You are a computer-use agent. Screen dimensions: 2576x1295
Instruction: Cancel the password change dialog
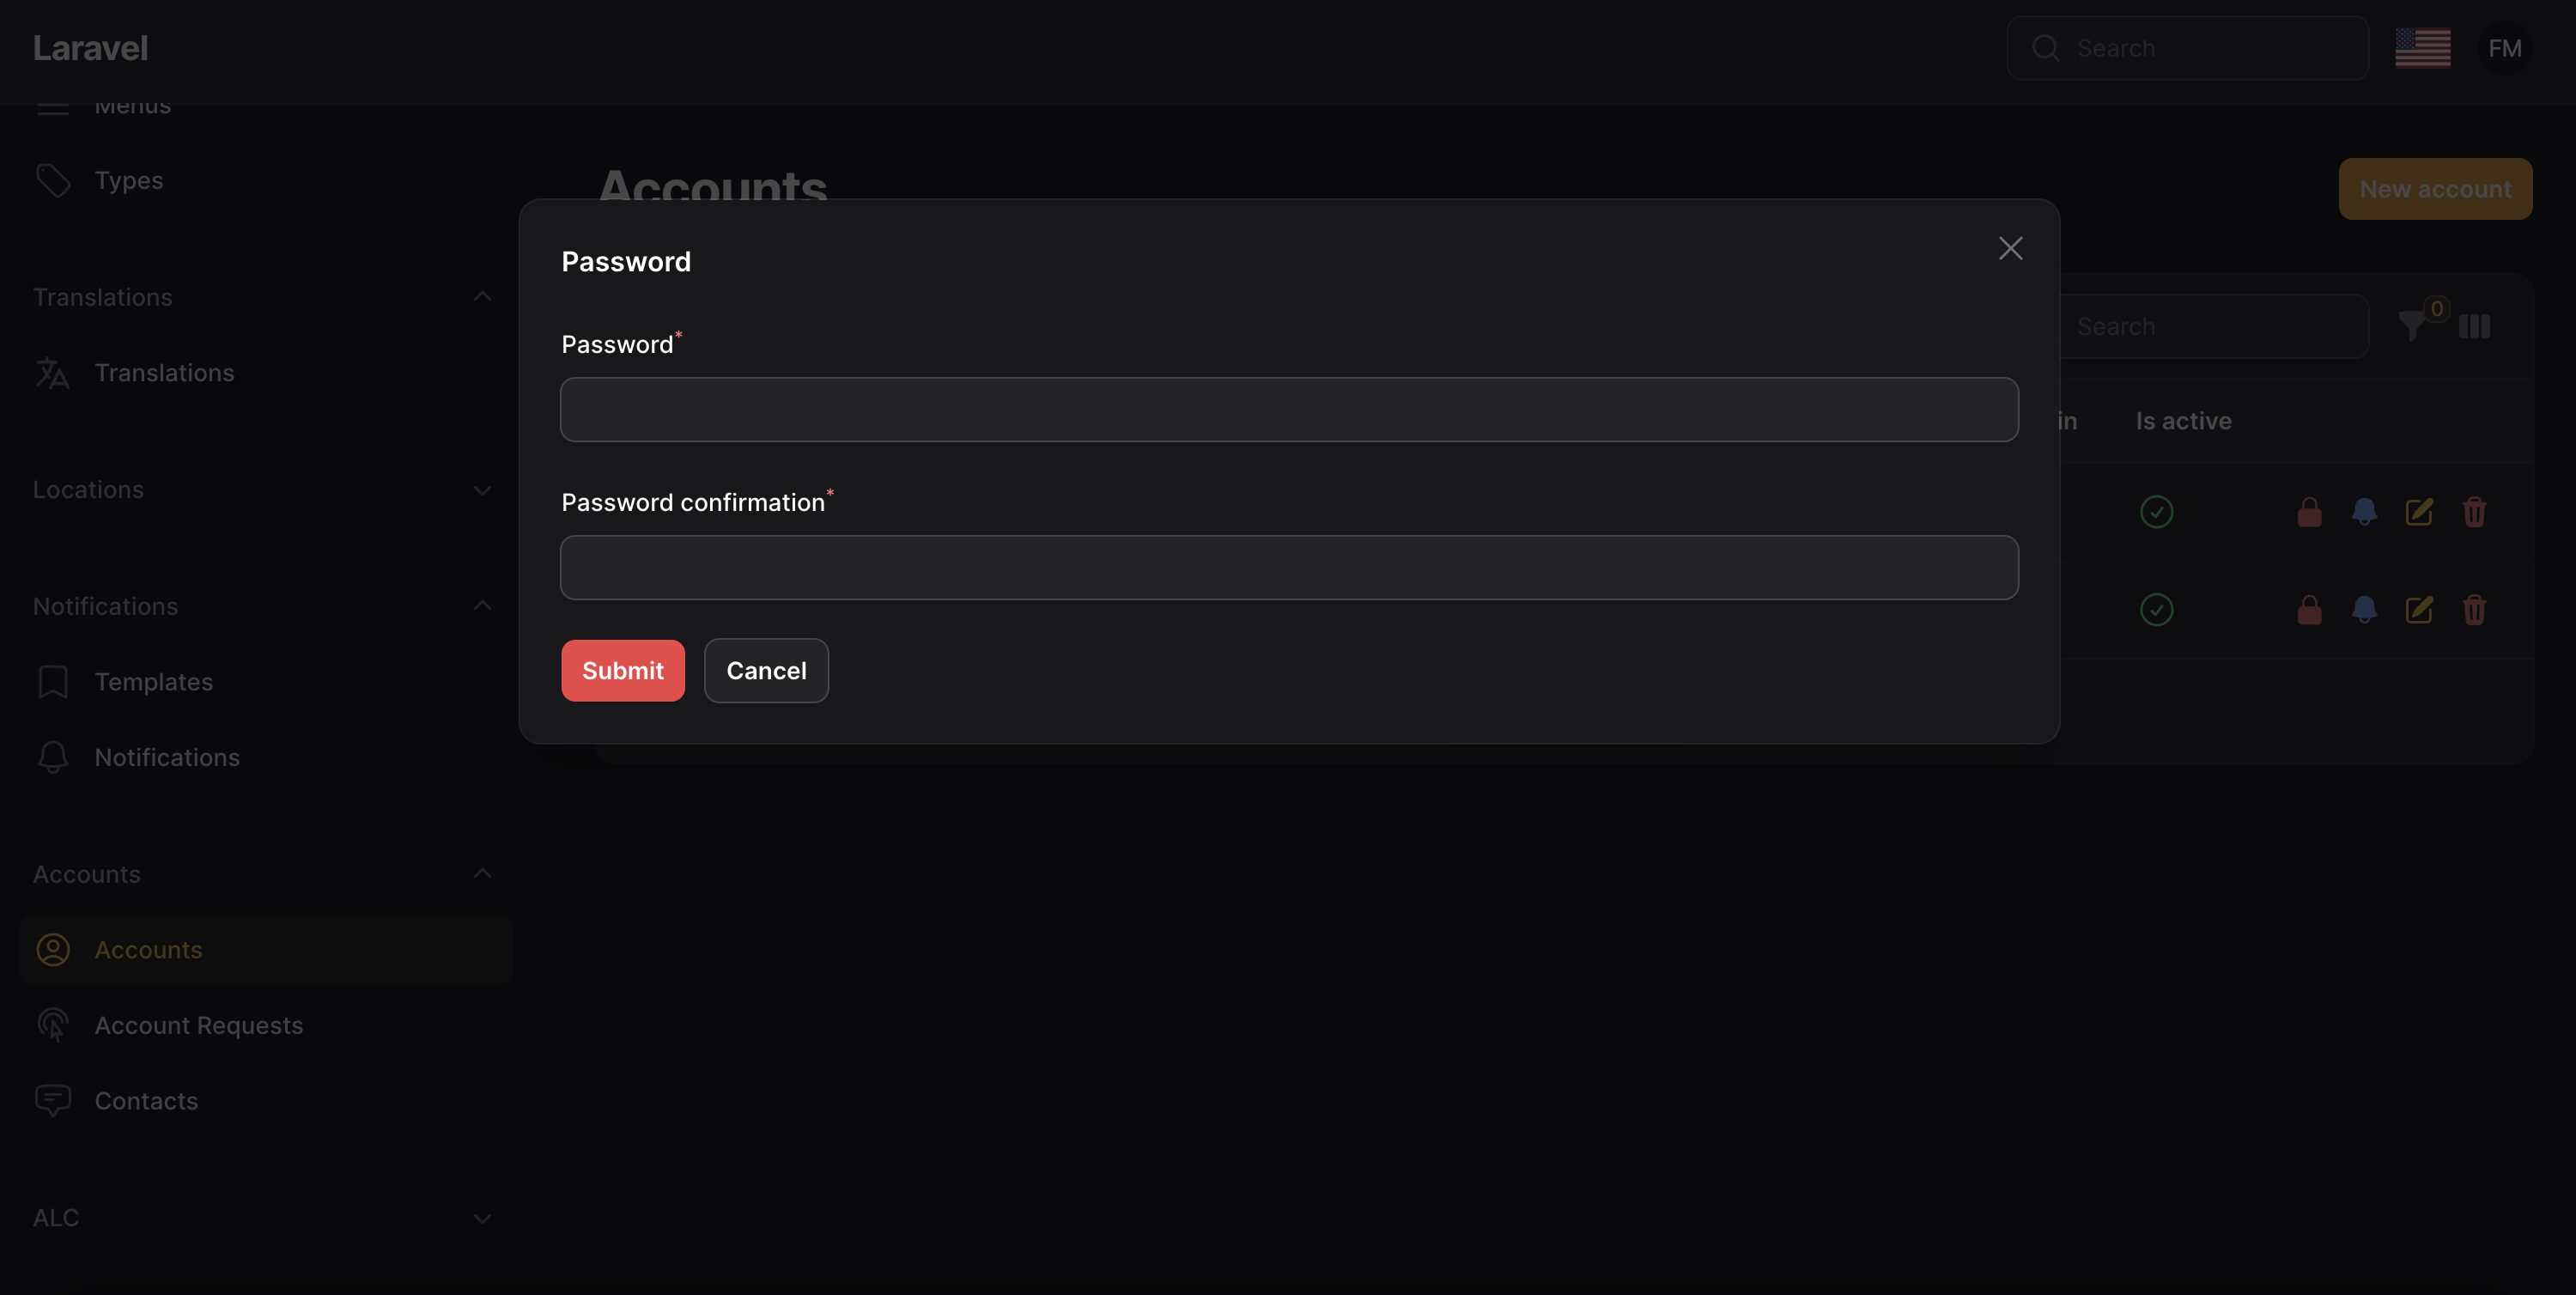tap(762, 671)
